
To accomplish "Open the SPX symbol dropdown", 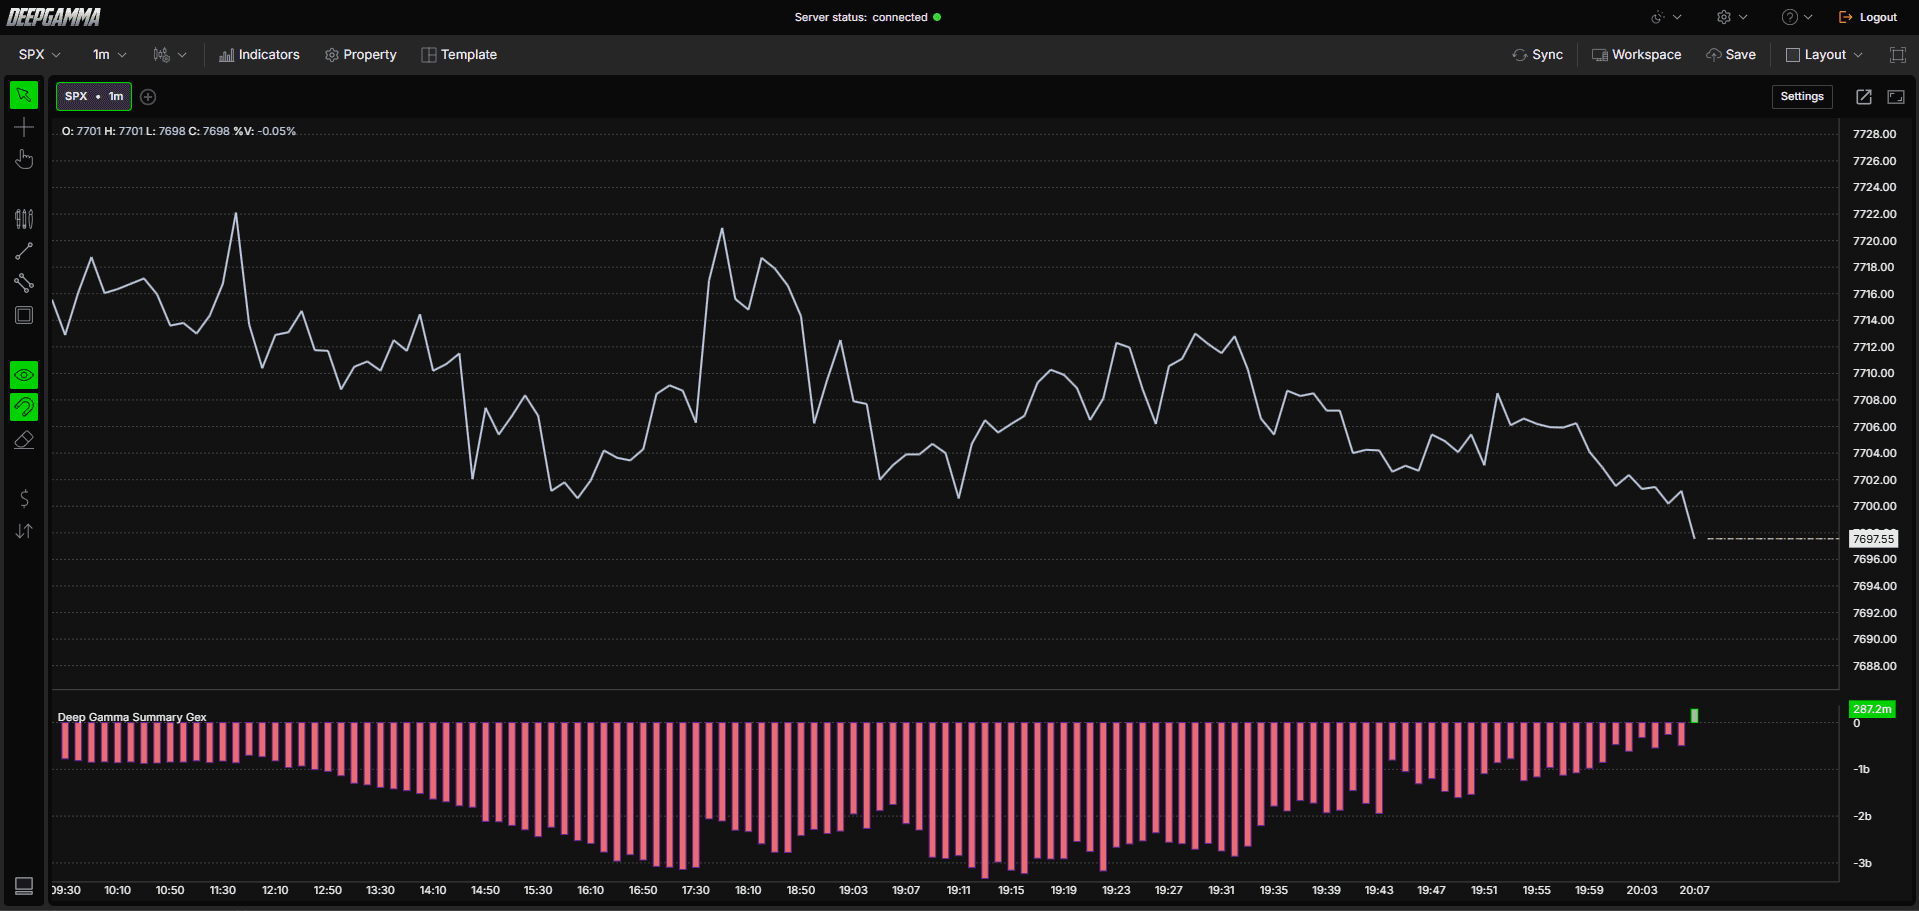I will click(x=39, y=55).
